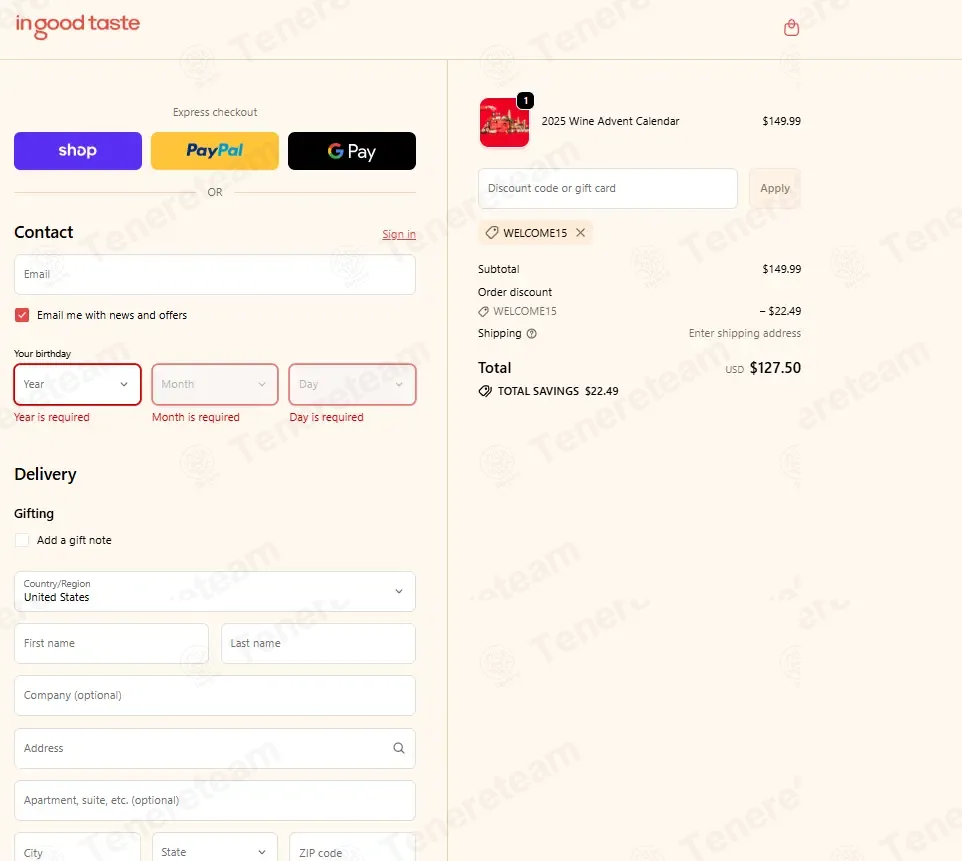The image size is (962, 861).
Task: Click the shipping info help icon
Action: (x=532, y=334)
